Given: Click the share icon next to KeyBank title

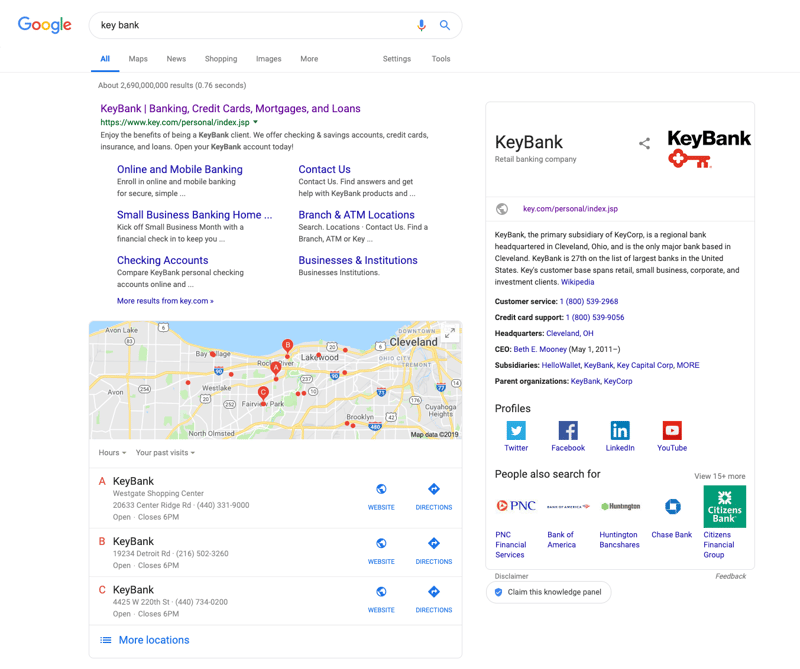Looking at the screenshot, I should click(644, 144).
